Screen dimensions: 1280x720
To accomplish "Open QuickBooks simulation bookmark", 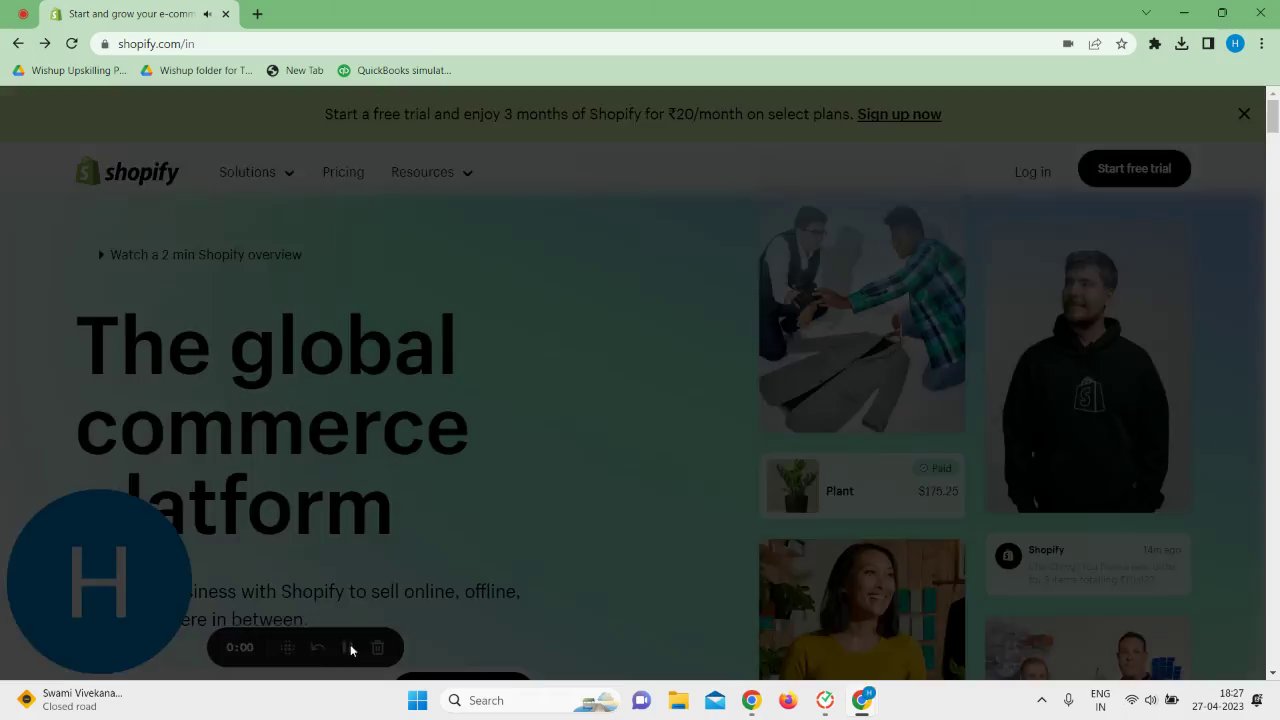I will 394,70.
